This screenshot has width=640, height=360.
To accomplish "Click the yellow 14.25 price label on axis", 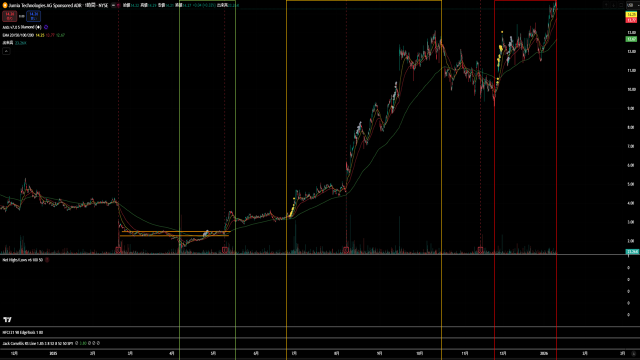I will point(631,15).
